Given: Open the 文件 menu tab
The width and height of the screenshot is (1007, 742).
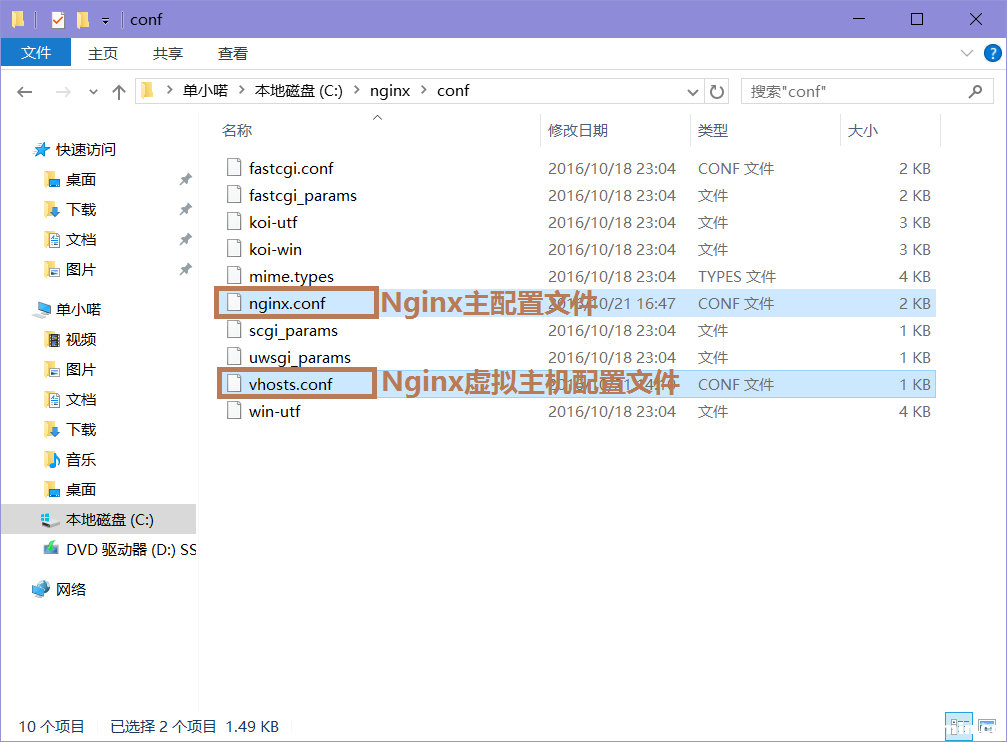Looking at the screenshot, I should point(36,53).
